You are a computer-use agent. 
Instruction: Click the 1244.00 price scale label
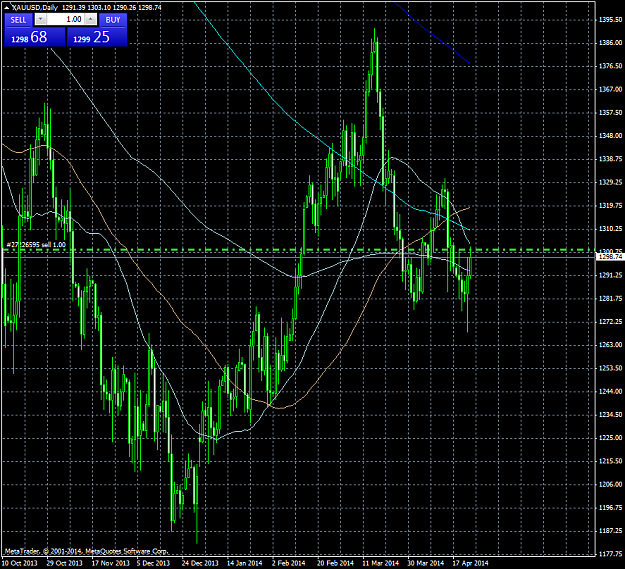(x=611, y=391)
